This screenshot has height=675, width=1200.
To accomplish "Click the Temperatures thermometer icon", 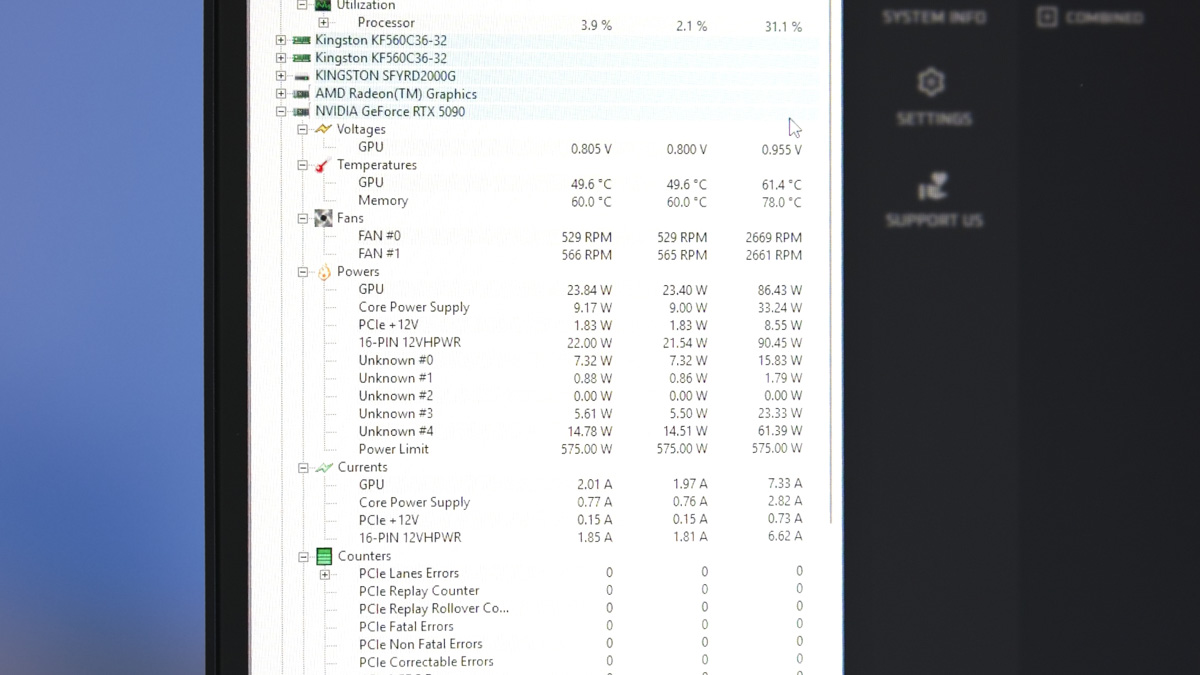I will 323,165.
